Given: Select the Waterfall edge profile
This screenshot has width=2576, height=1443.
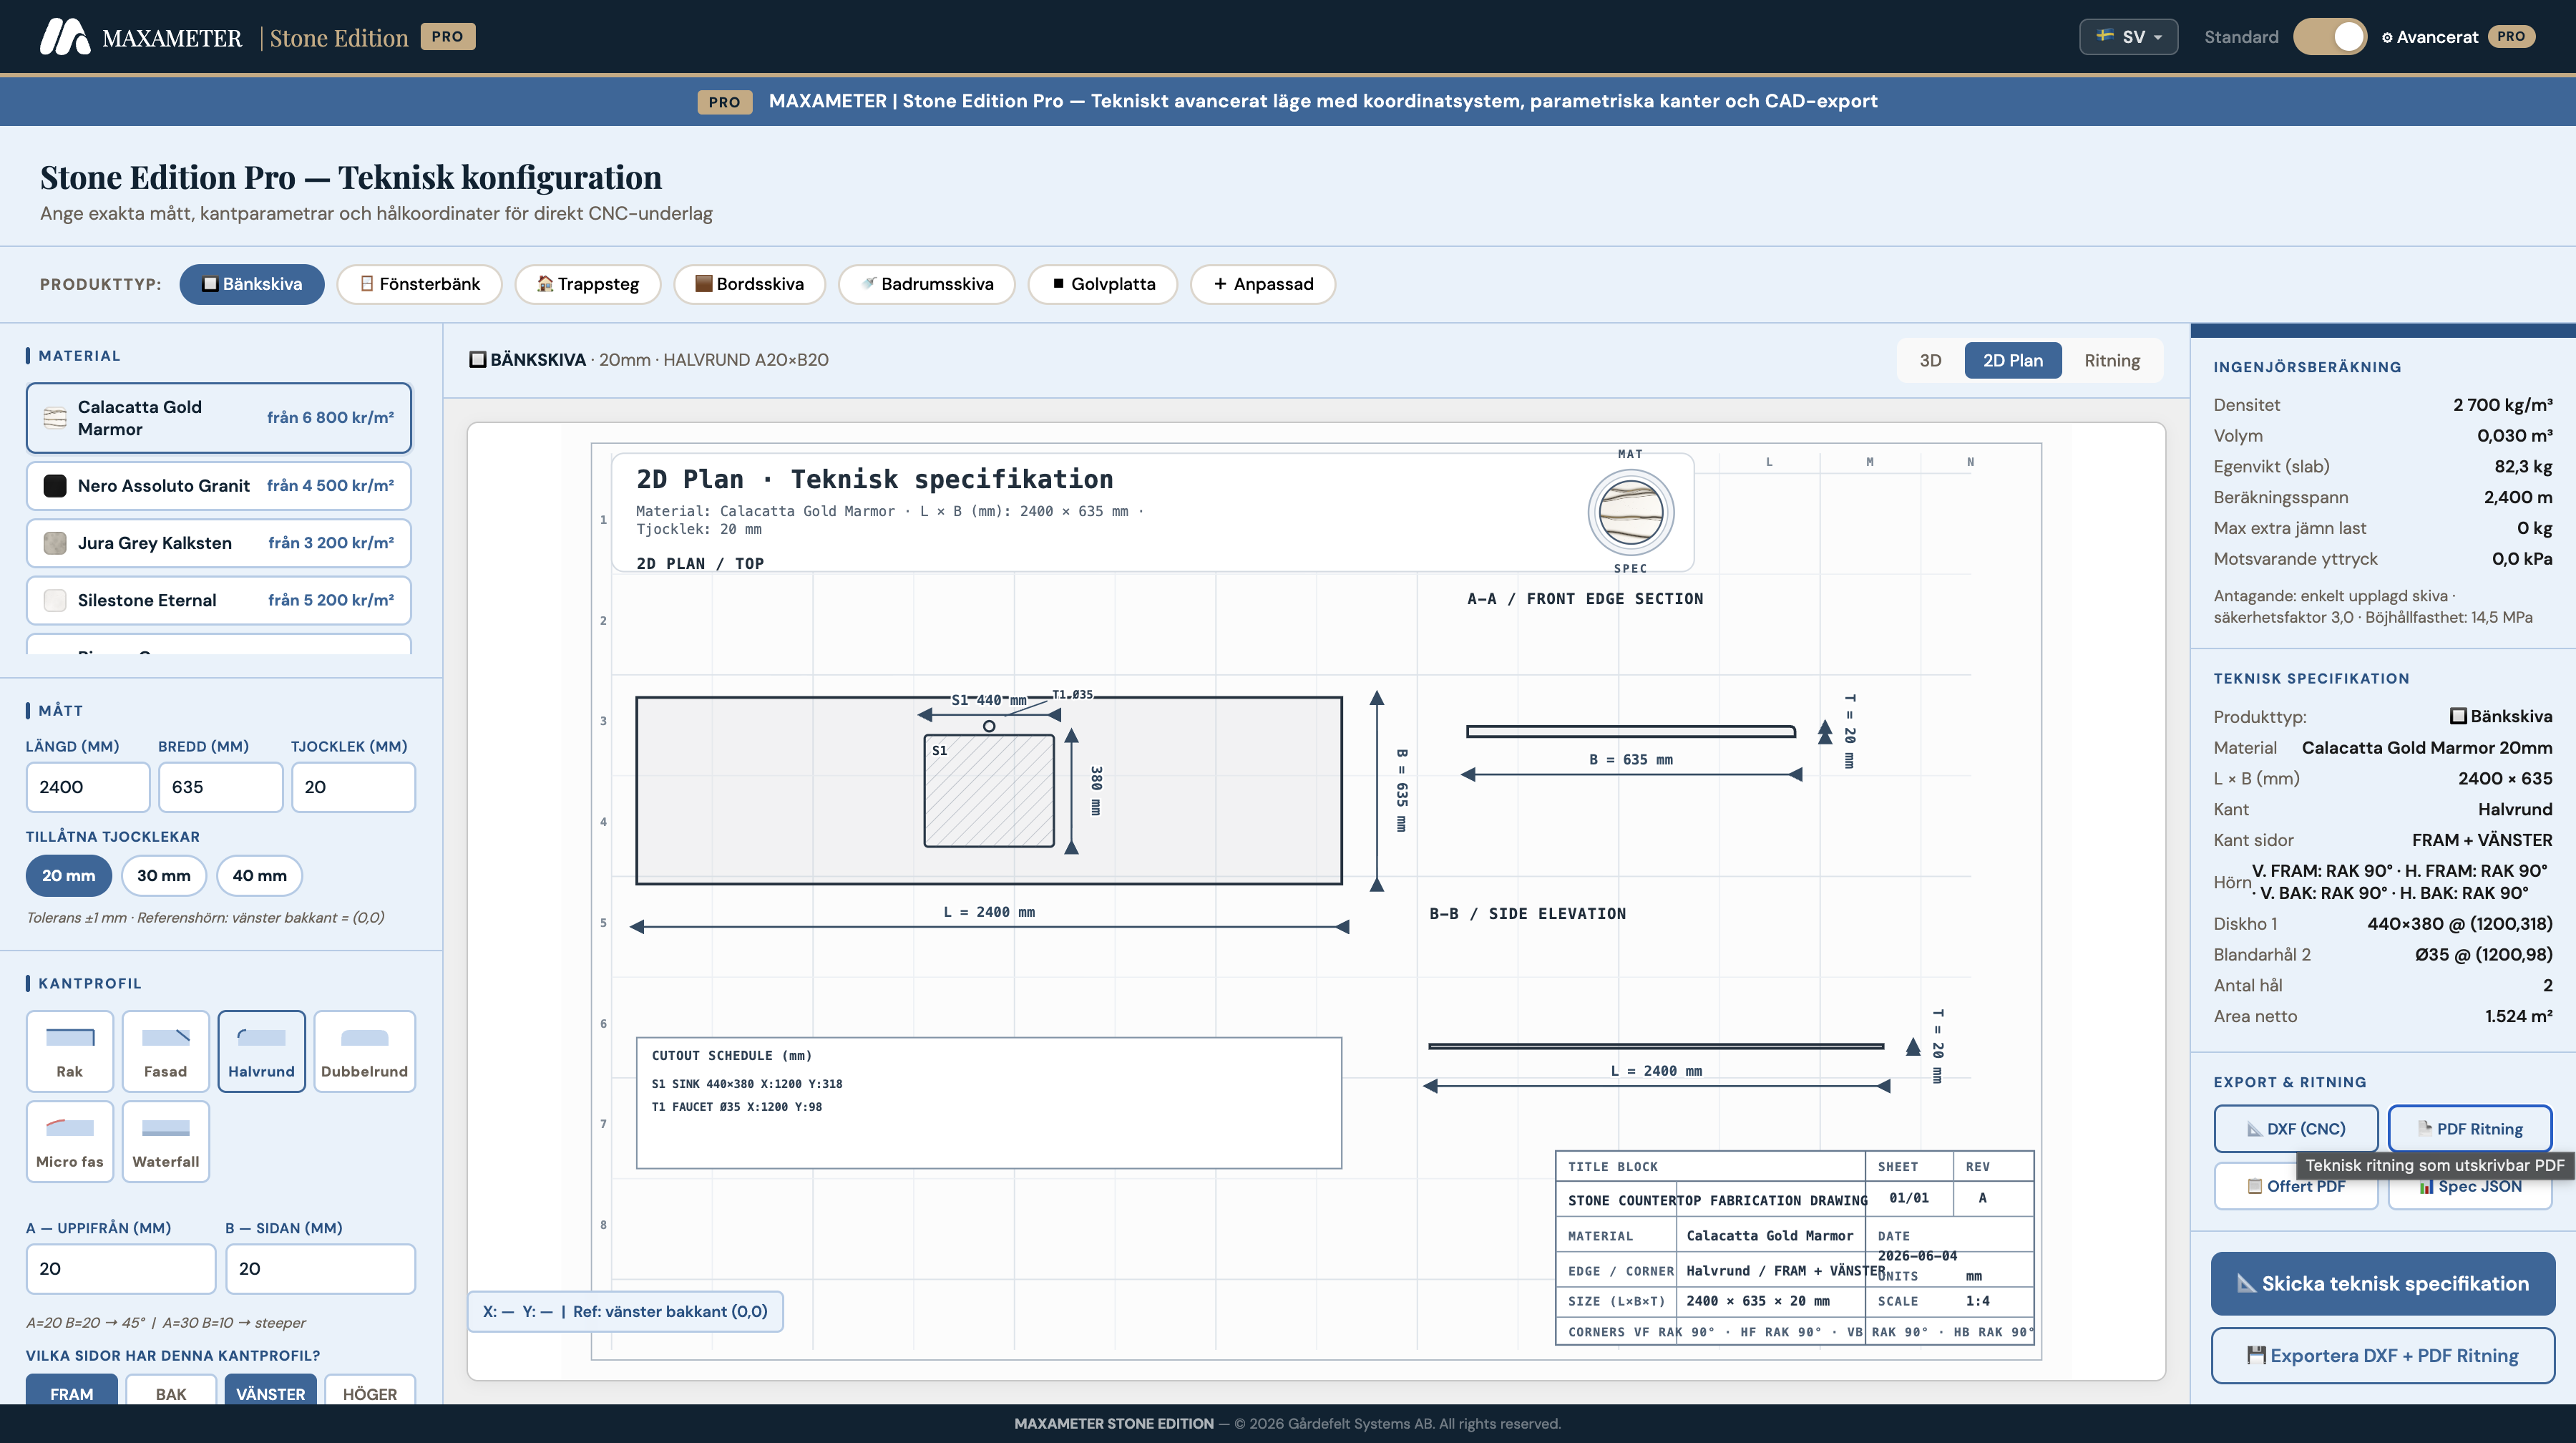Looking at the screenshot, I should click(166, 1142).
